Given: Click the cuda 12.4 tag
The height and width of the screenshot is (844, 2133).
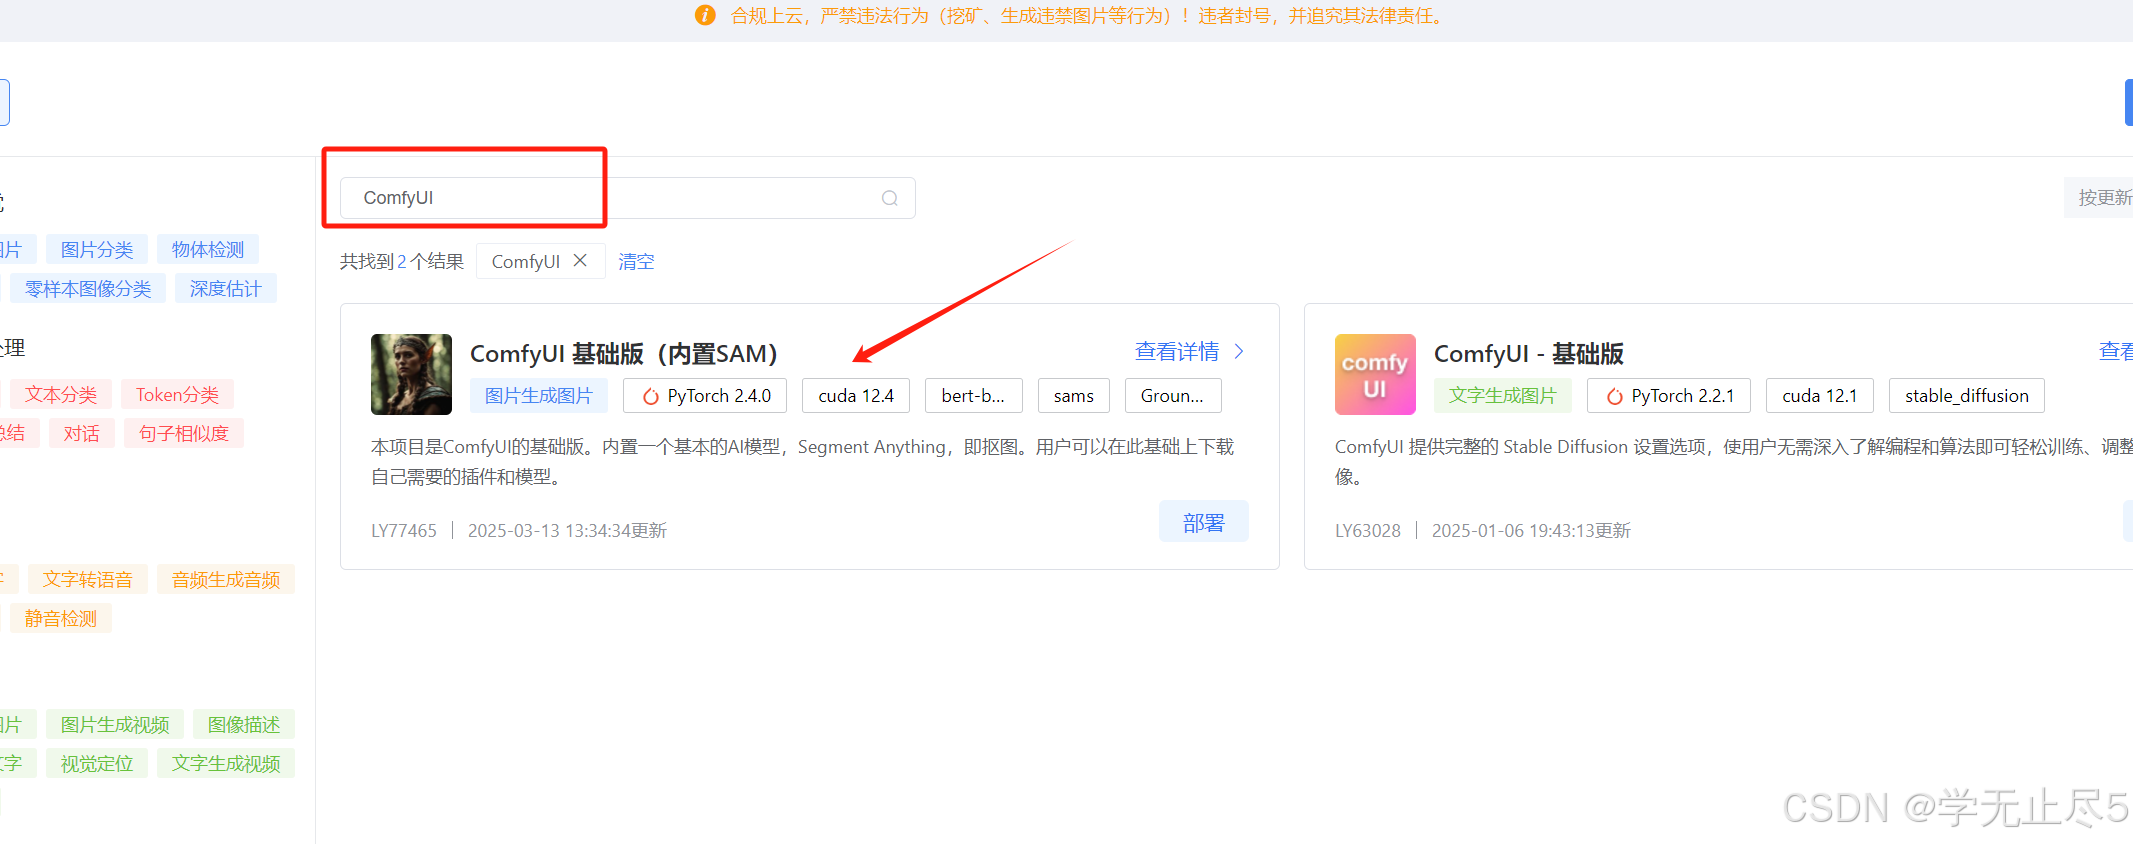Looking at the screenshot, I should coord(856,396).
